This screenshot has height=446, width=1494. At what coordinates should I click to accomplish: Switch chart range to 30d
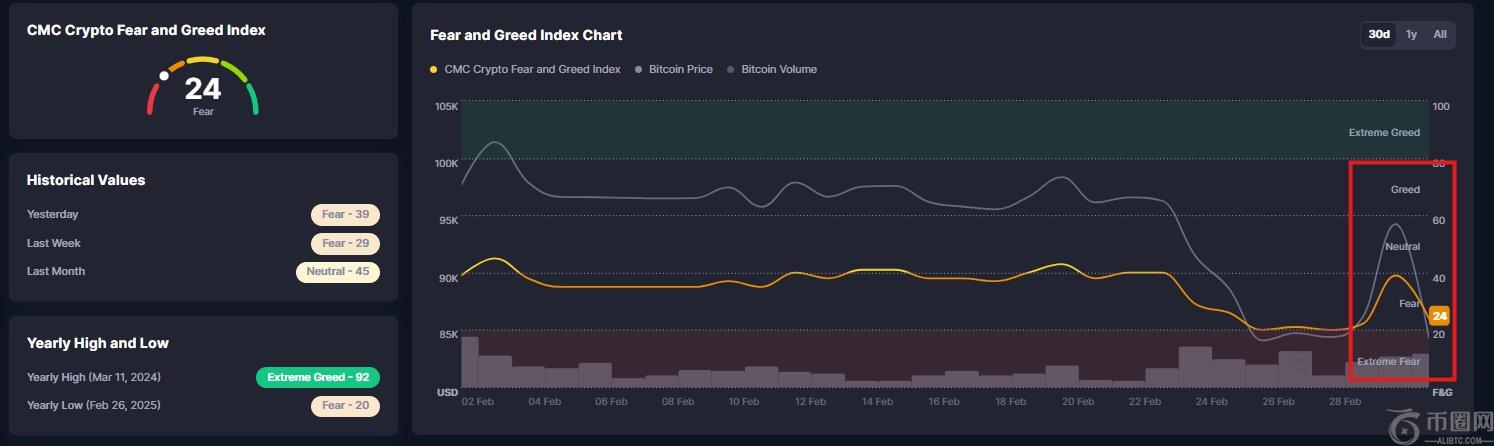pos(1379,35)
